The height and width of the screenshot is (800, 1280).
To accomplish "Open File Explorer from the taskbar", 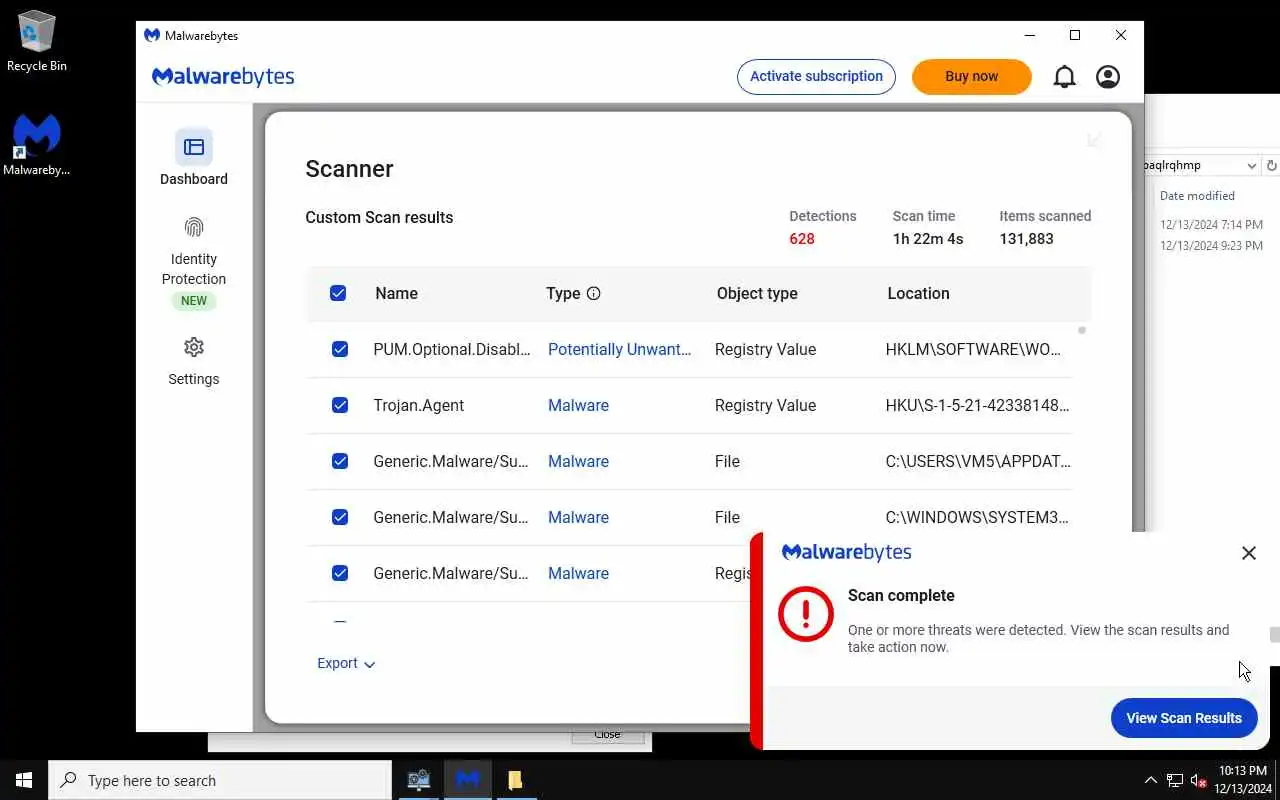I will click(515, 780).
